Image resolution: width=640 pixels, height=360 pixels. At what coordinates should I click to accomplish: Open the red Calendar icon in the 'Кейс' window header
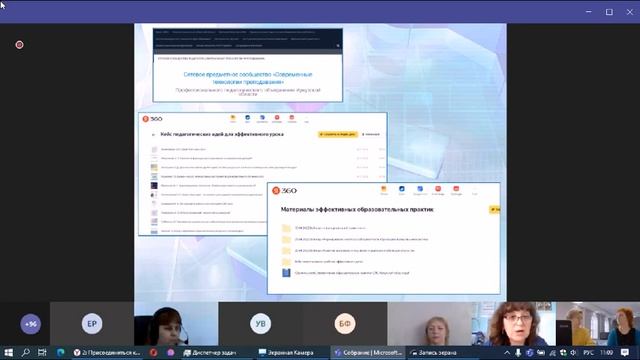tap(277, 119)
